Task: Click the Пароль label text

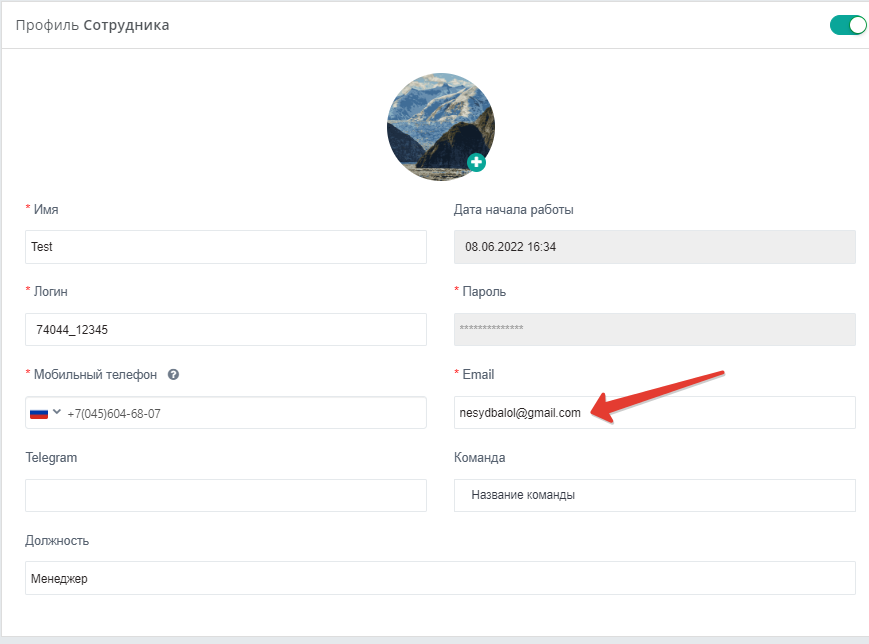Action: pyautogui.click(x=484, y=292)
